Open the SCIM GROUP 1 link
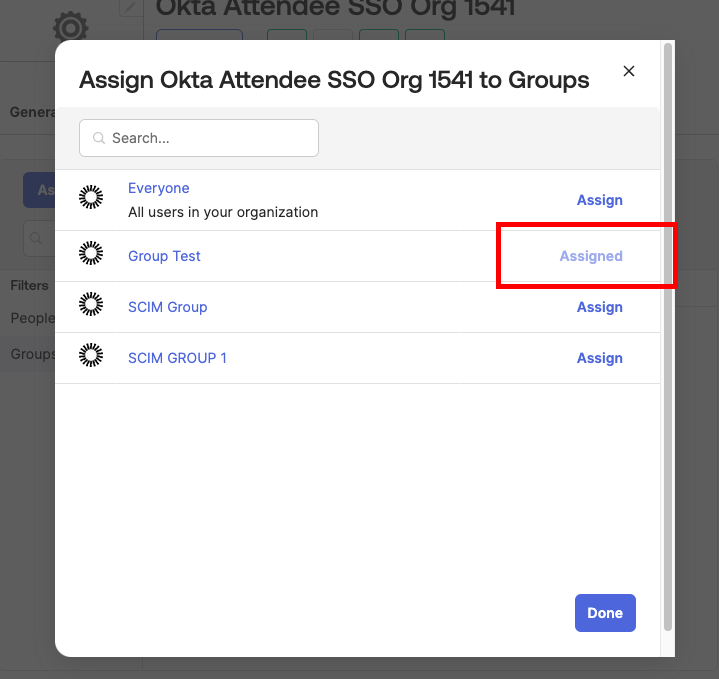The height and width of the screenshot is (679, 719). (177, 358)
